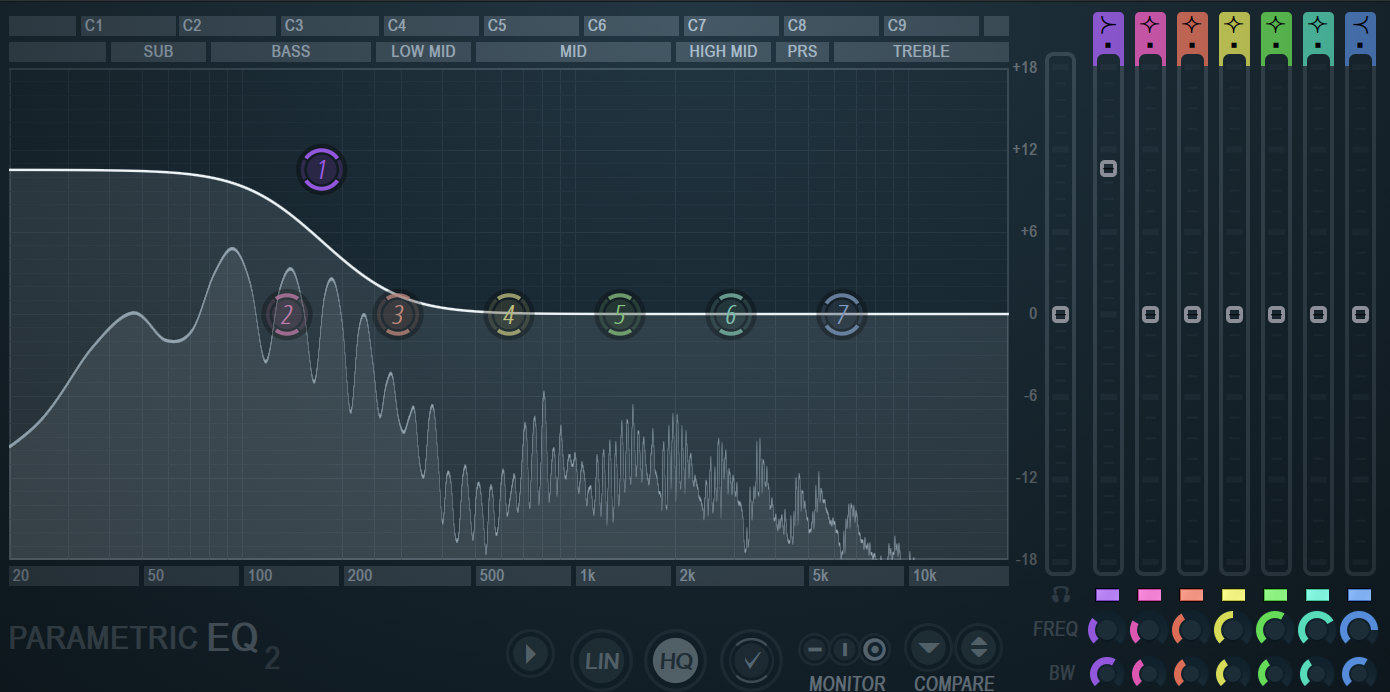Click the purple band 1 color swatch
This screenshot has height=692, width=1390.
[x=1108, y=595]
